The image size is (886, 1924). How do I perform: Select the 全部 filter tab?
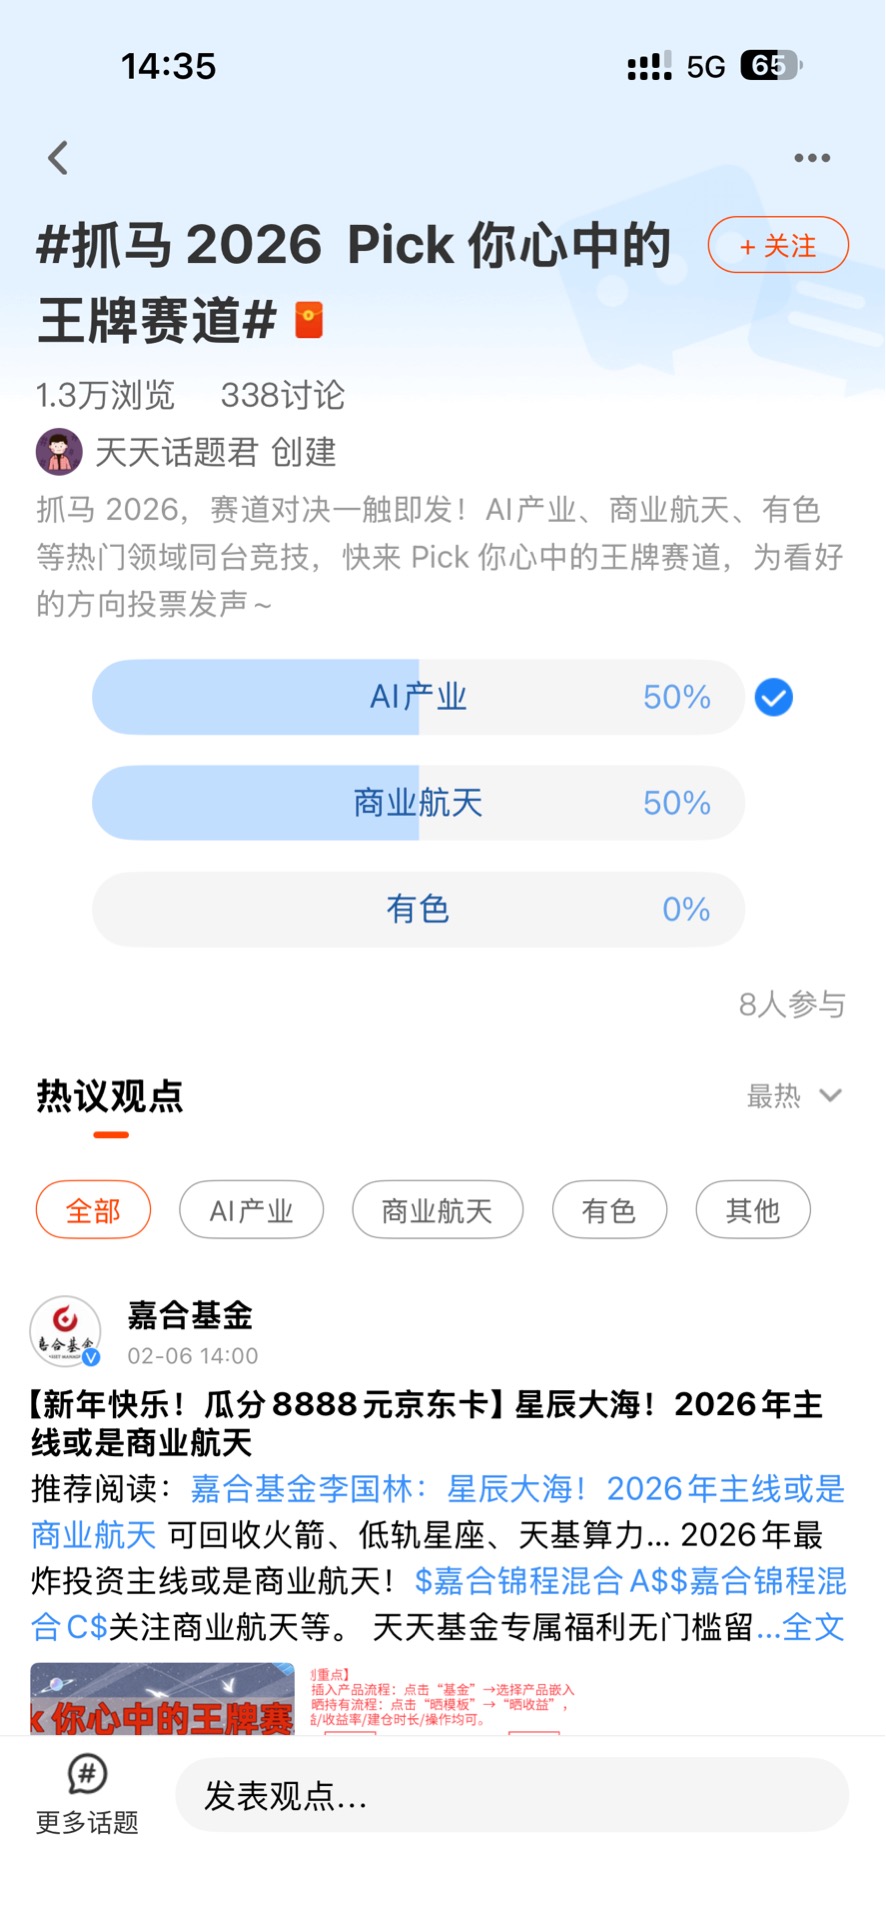click(93, 1210)
